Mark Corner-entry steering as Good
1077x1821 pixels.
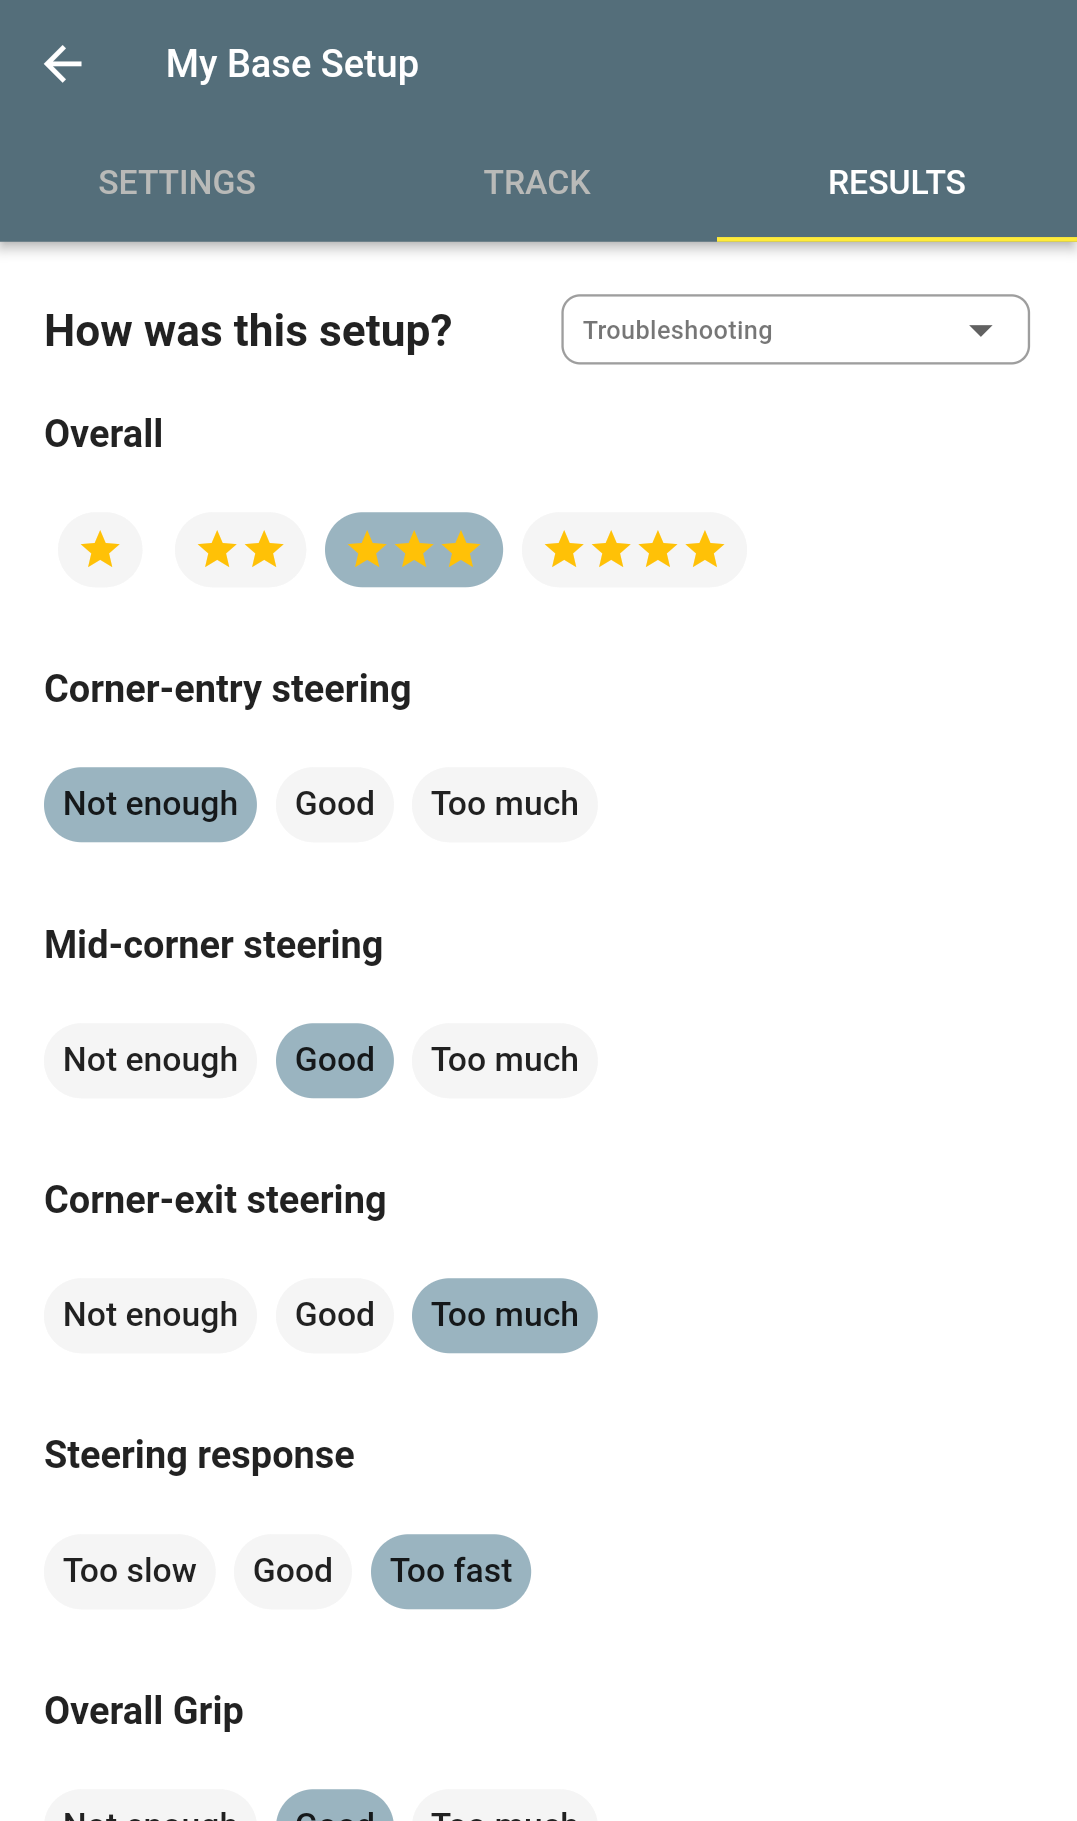pos(334,805)
